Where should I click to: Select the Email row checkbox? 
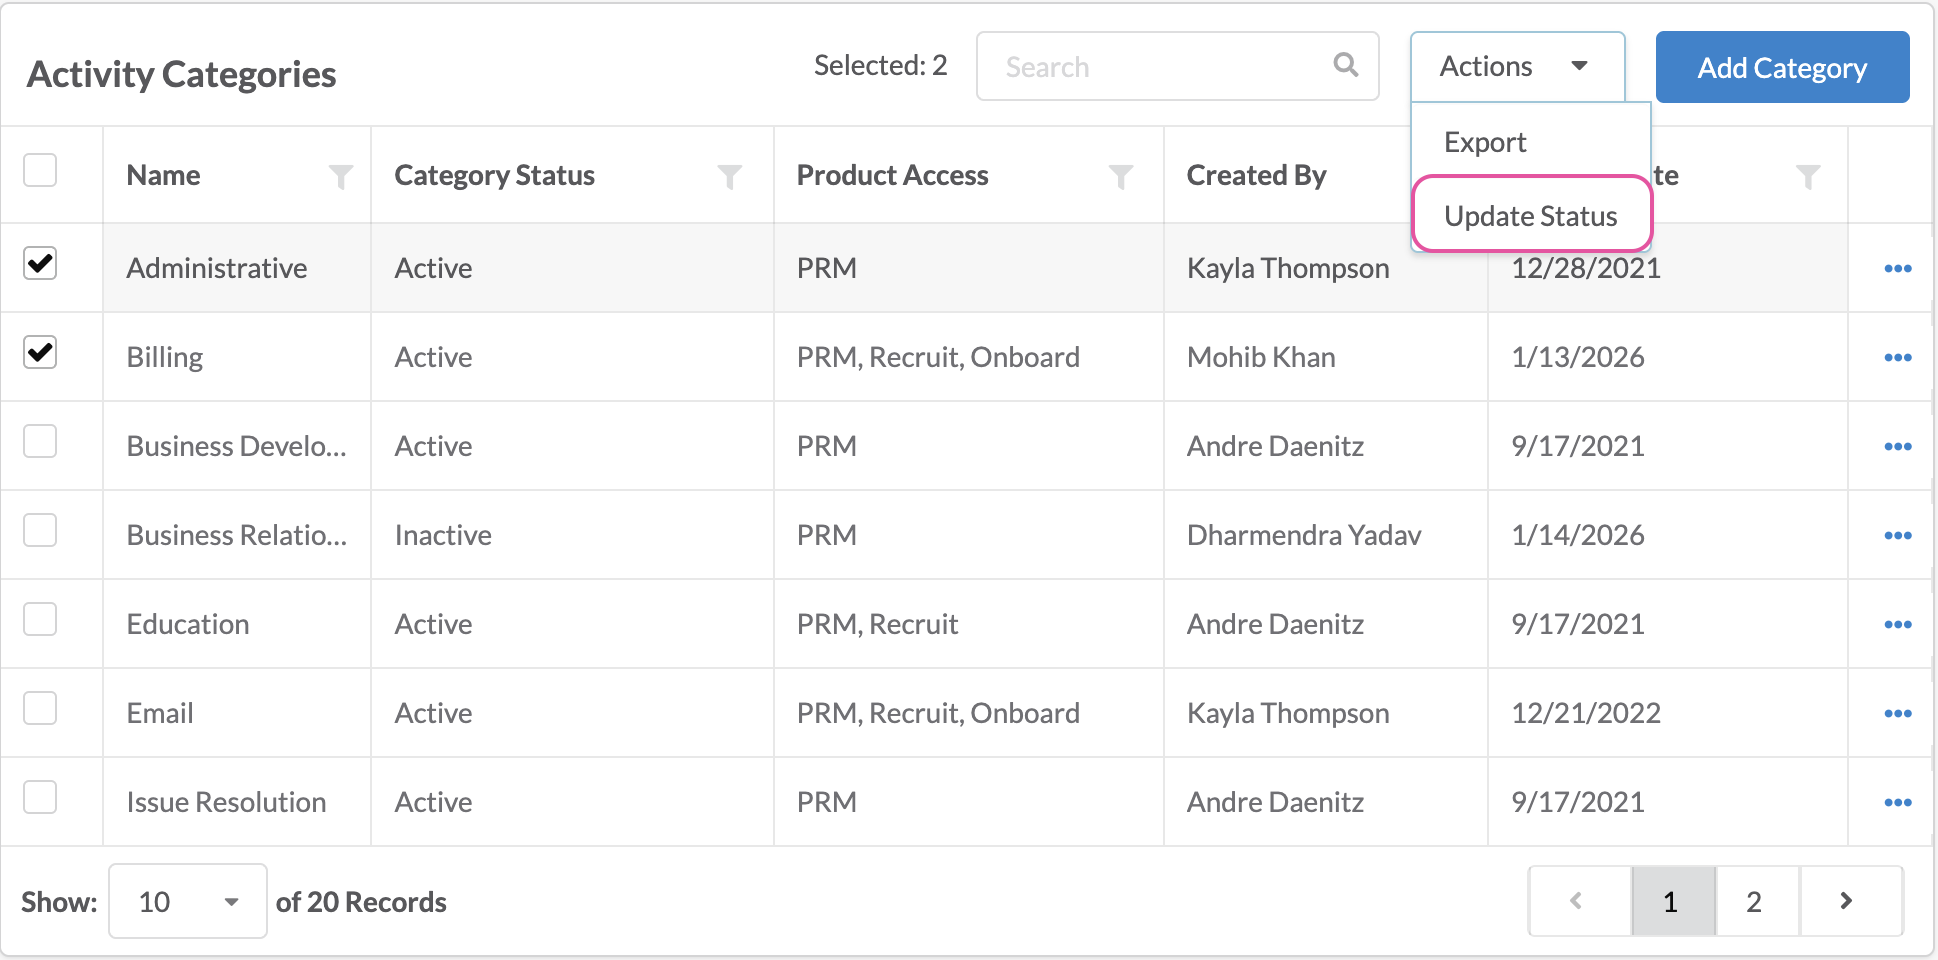click(x=40, y=709)
